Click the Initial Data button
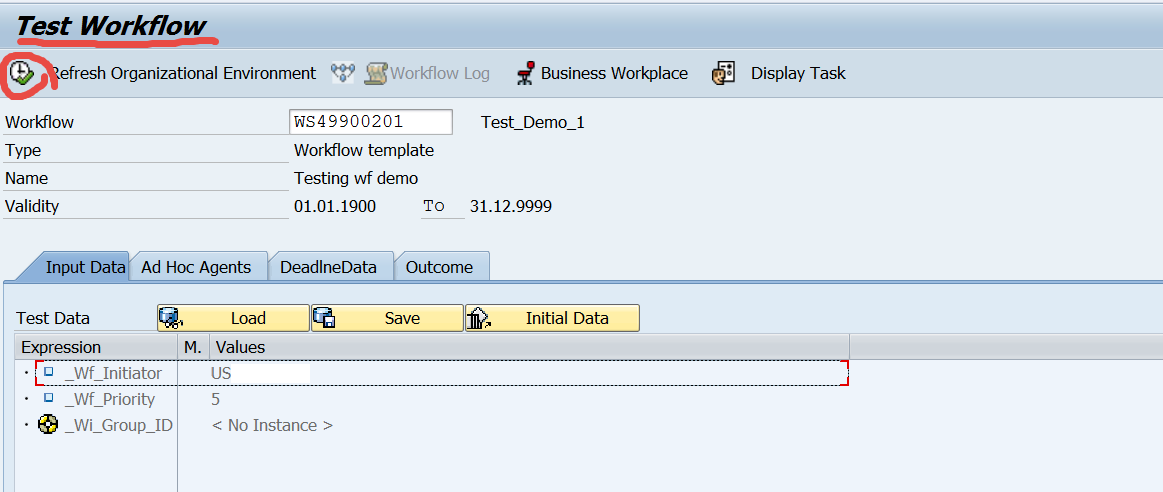This screenshot has height=492, width=1163. click(553, 318)
